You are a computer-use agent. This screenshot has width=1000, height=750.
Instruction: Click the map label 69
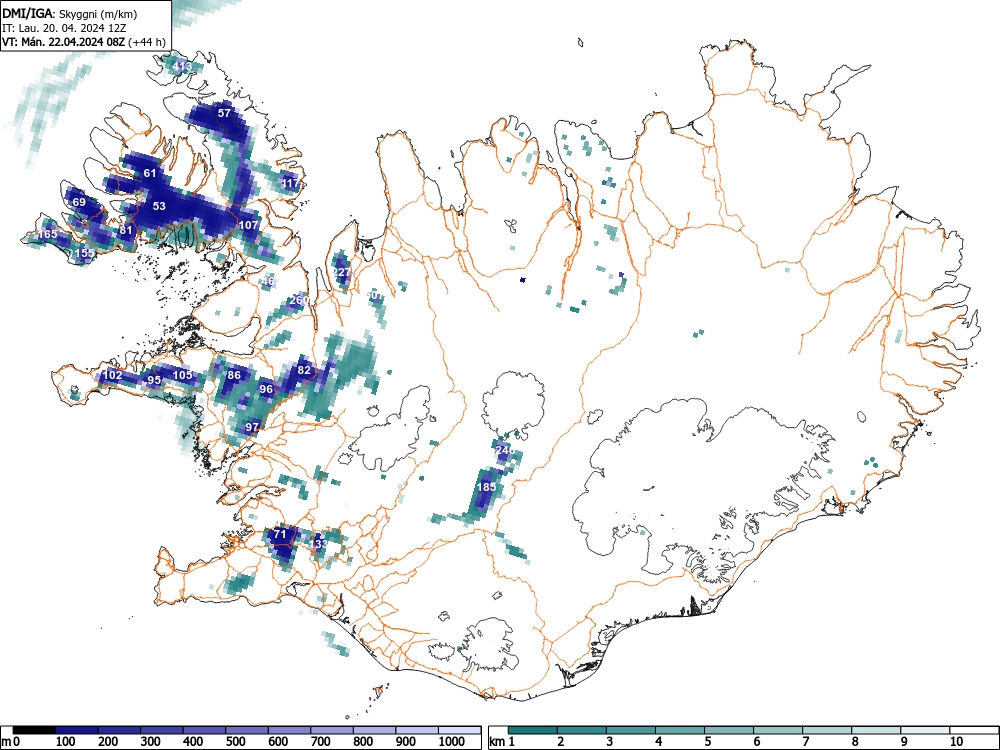[x=79, y=202]
